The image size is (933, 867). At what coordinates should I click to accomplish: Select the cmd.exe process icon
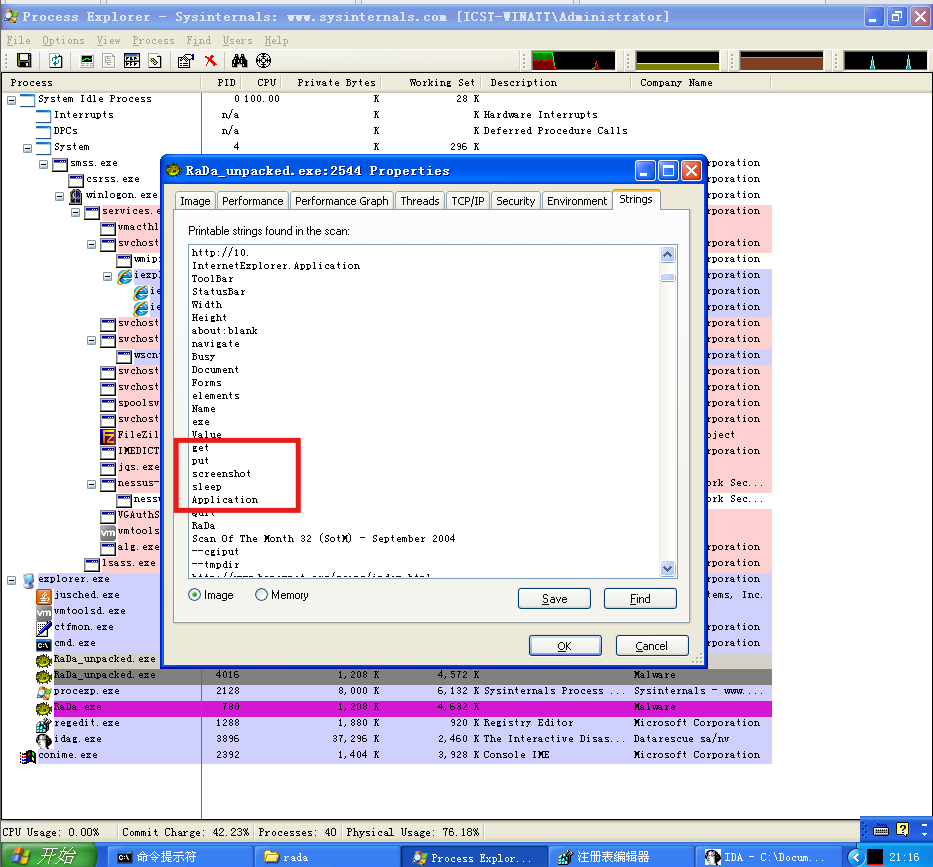(x=44, y=644)
